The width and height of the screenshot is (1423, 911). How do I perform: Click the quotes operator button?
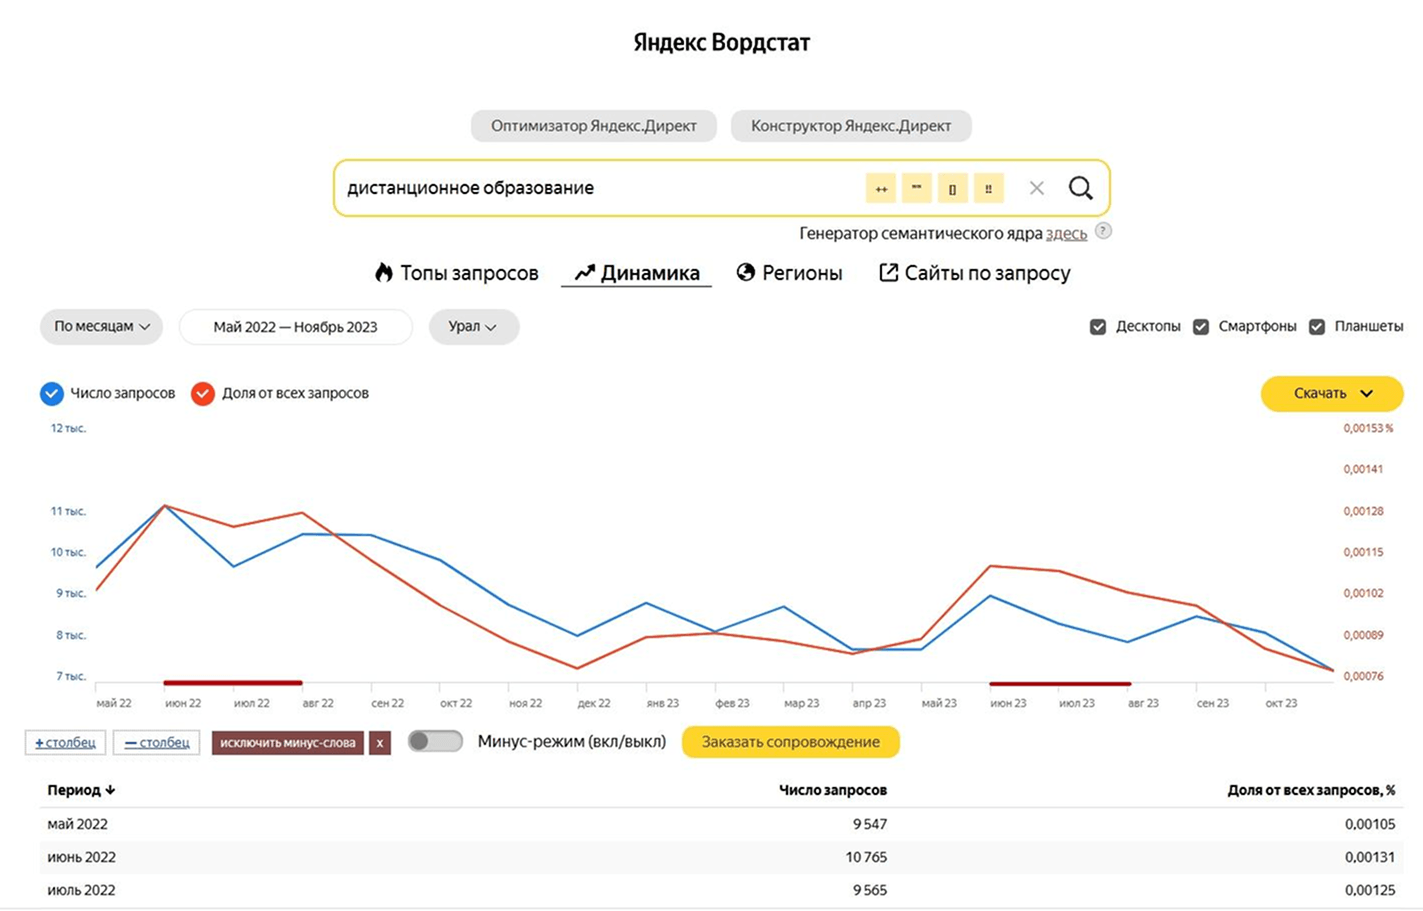tap(916, 188)
